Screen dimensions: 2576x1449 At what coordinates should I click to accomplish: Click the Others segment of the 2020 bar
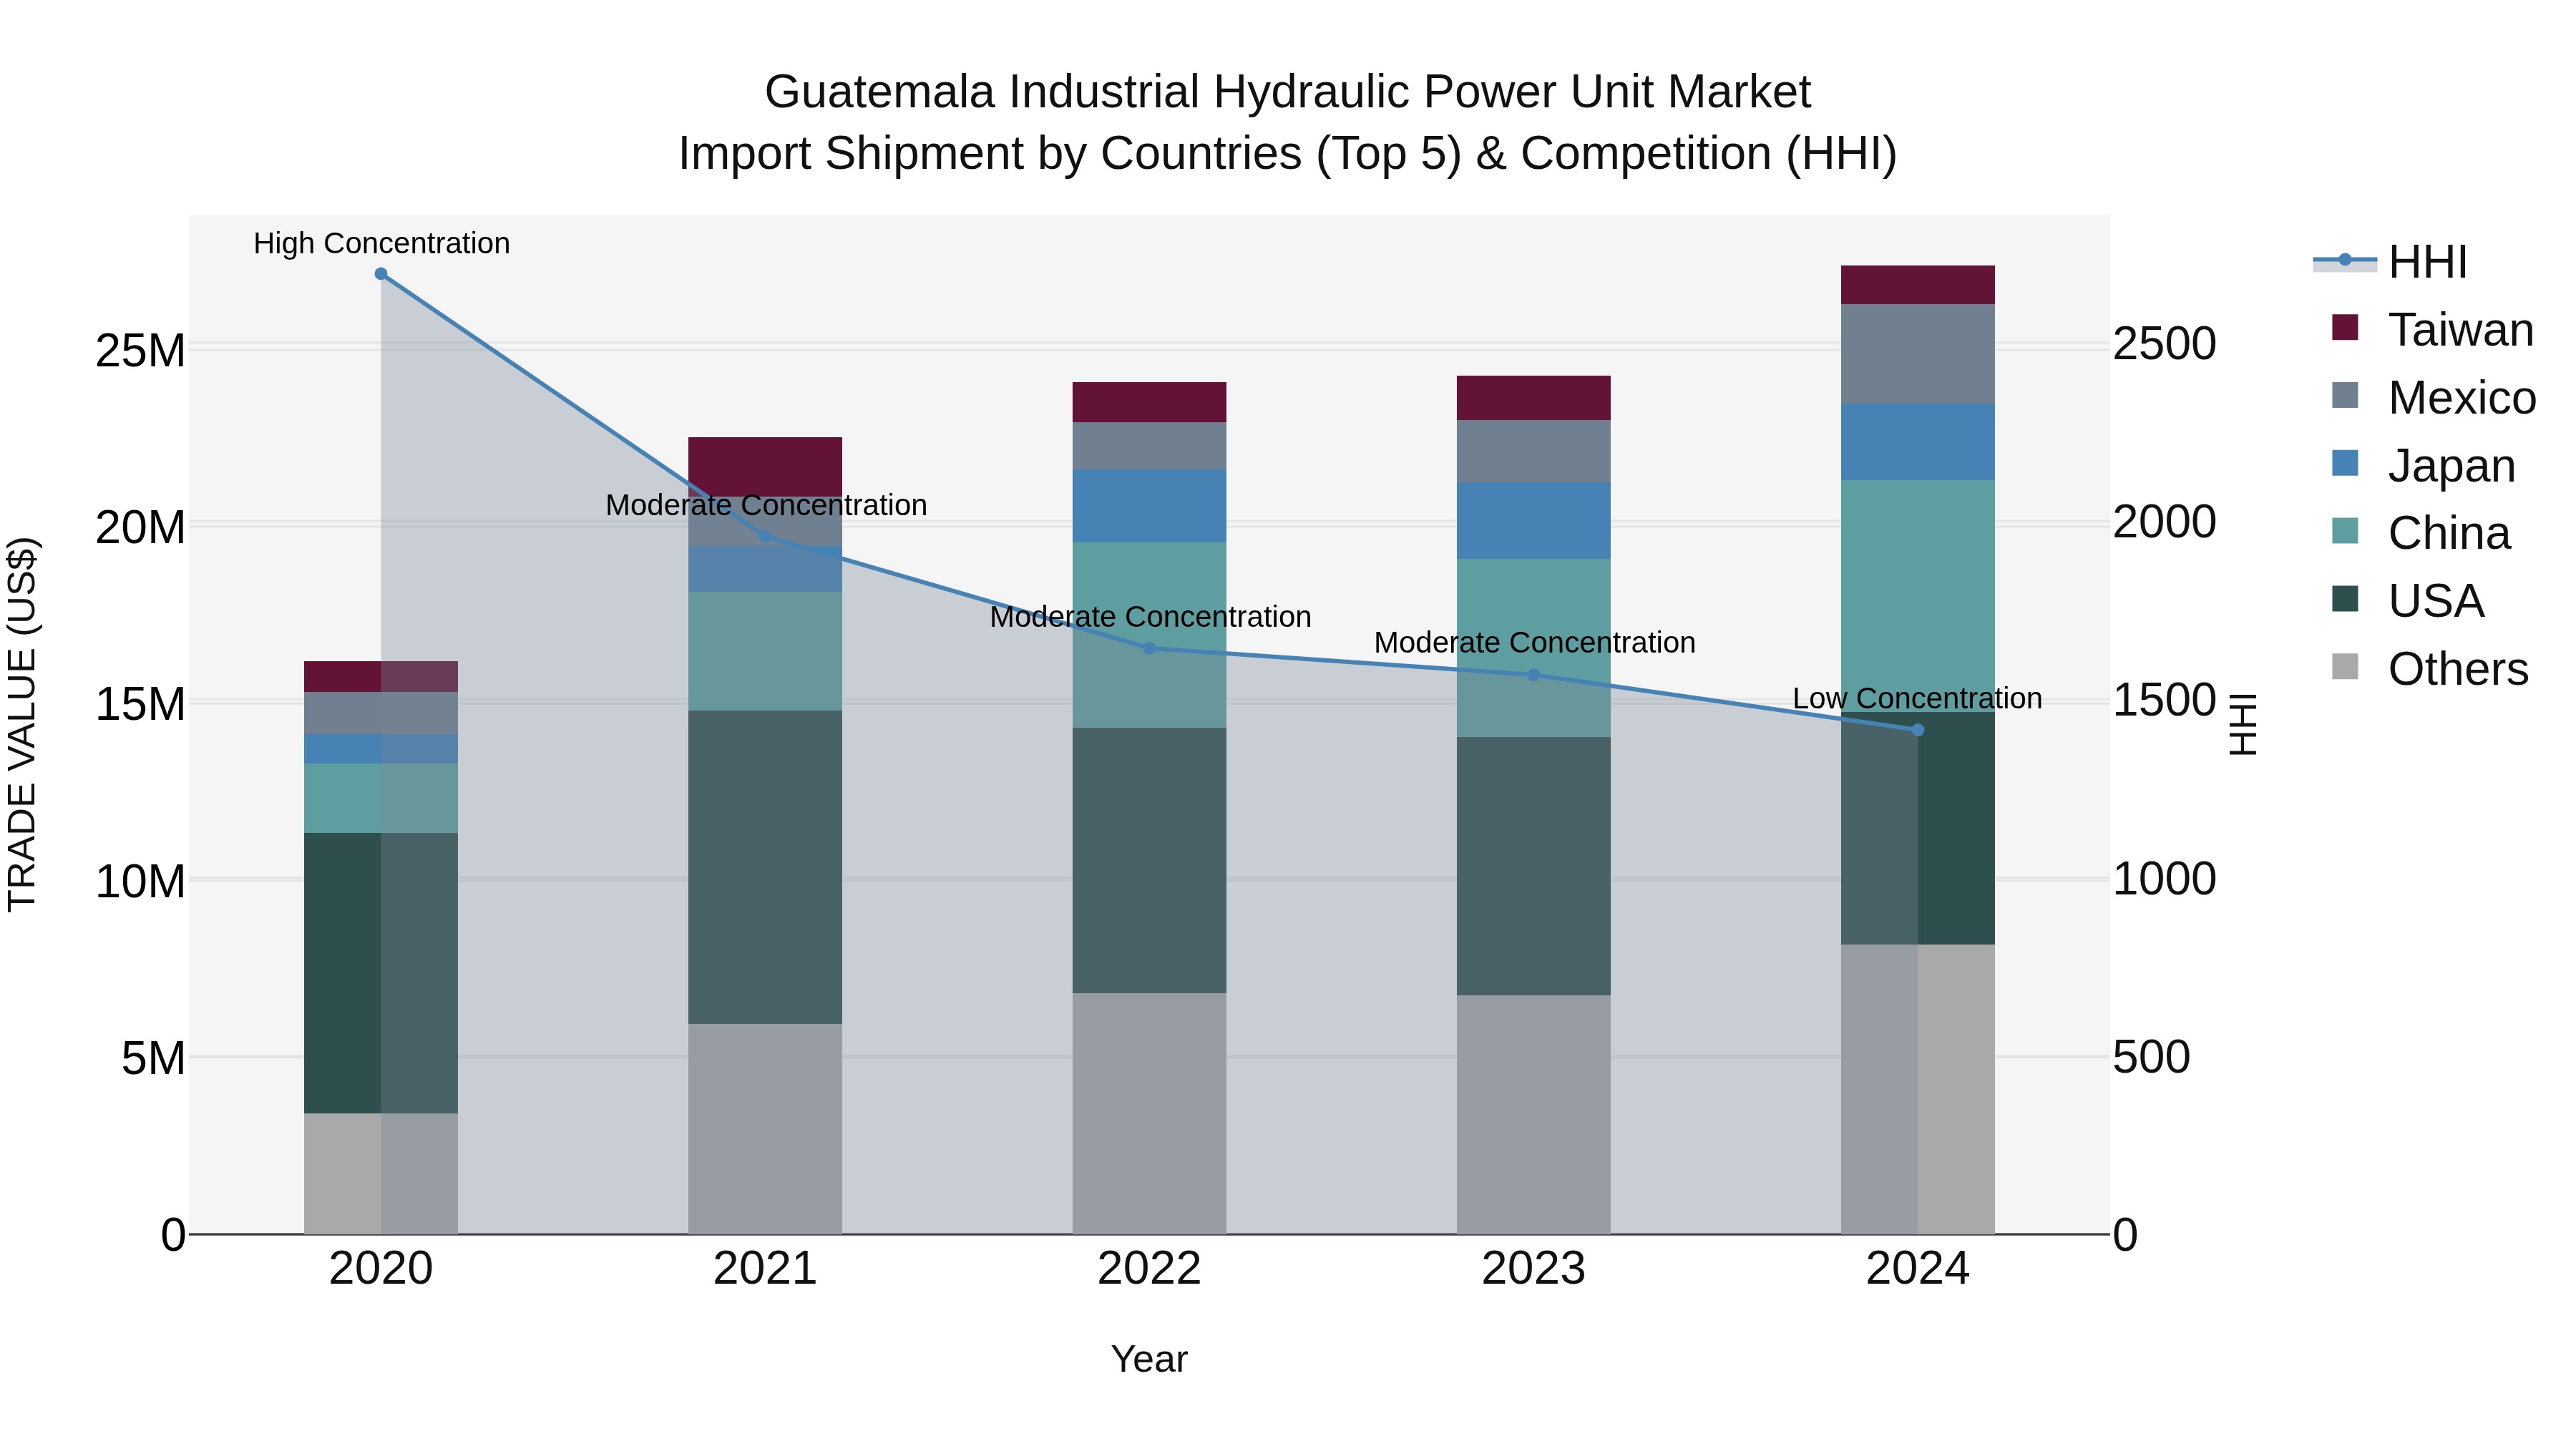click(381, 1173)
